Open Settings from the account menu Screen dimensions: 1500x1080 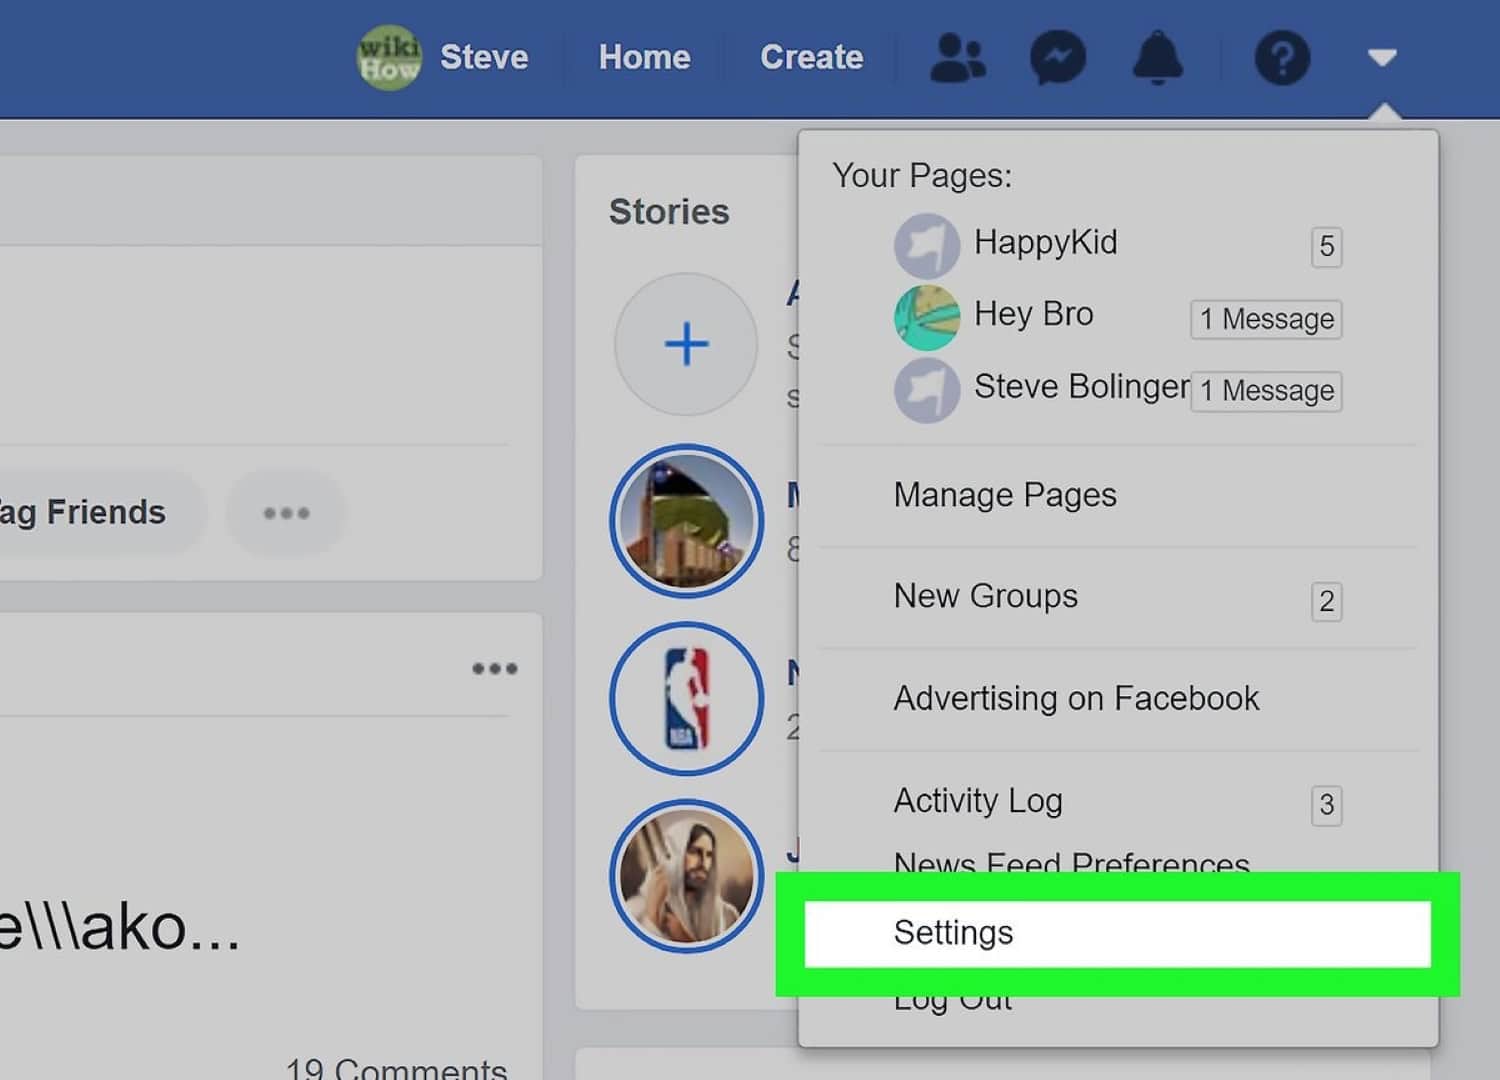pos(1117,933)
